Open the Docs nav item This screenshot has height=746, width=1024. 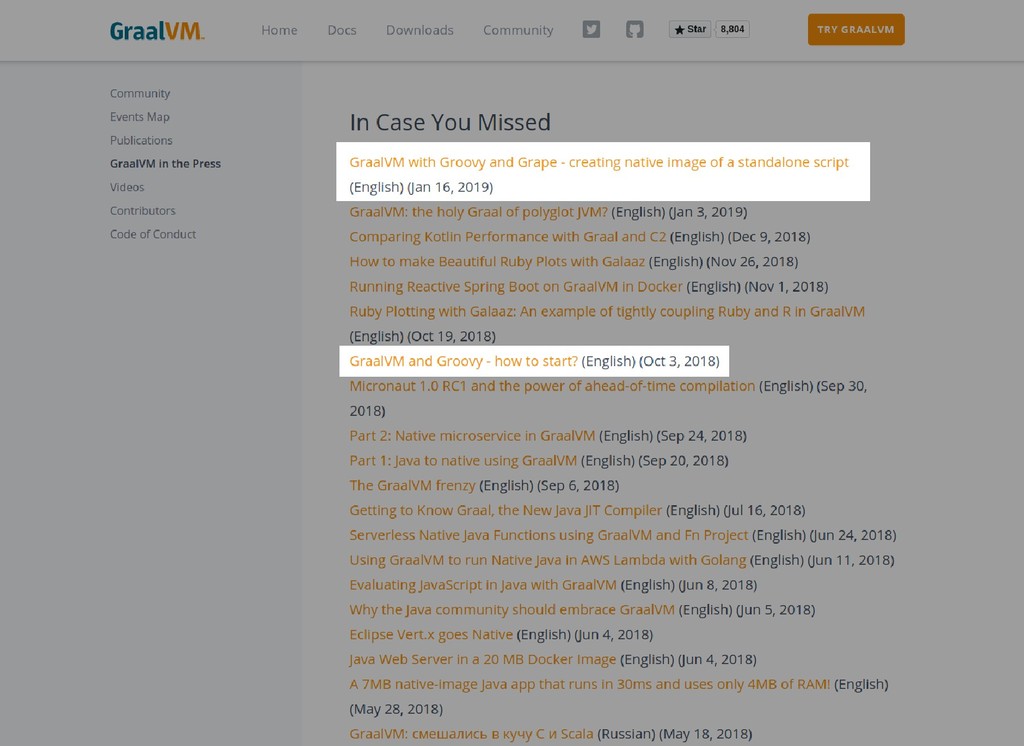tap(342, 30)
